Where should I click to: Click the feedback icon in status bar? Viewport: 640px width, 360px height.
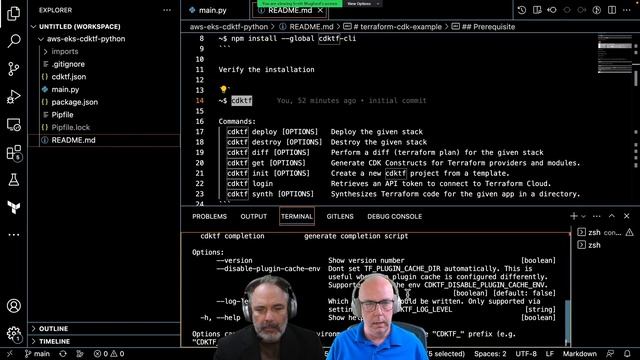(x=610, y=354)
